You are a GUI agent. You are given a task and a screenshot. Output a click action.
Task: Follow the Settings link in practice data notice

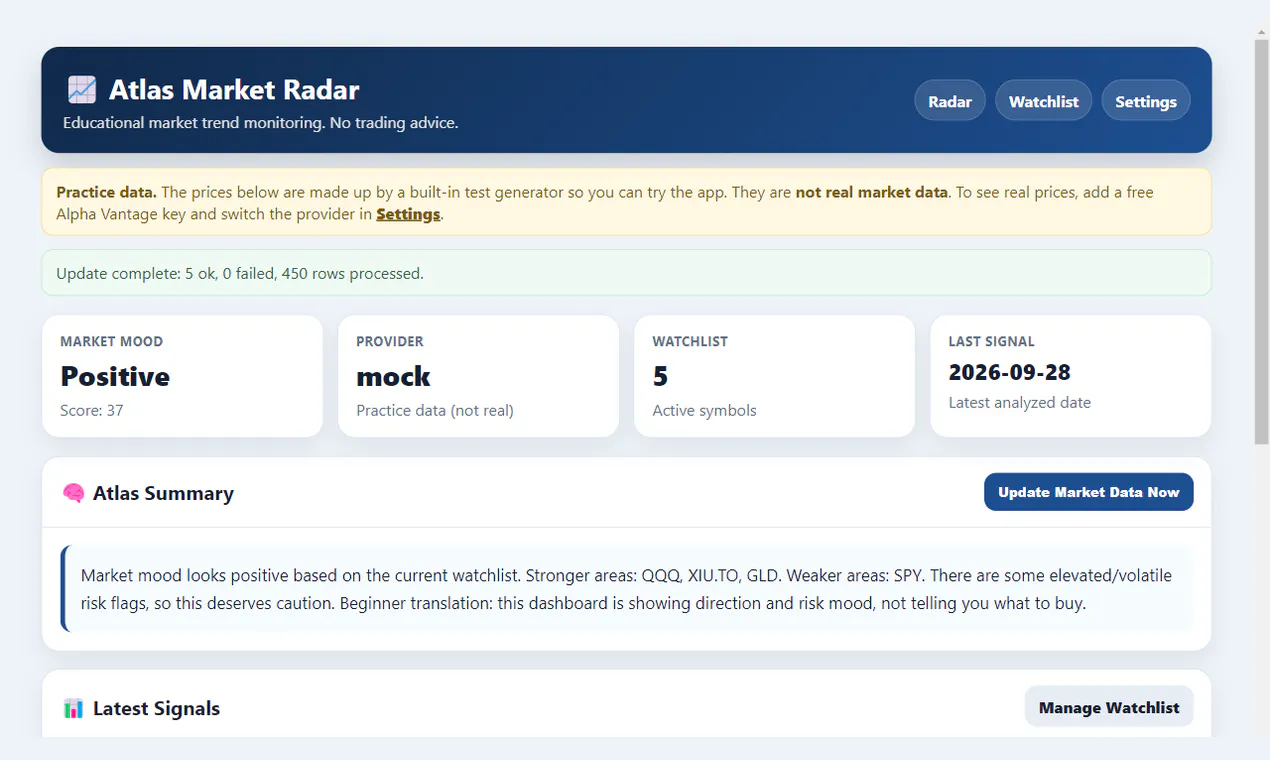point(408,214)
